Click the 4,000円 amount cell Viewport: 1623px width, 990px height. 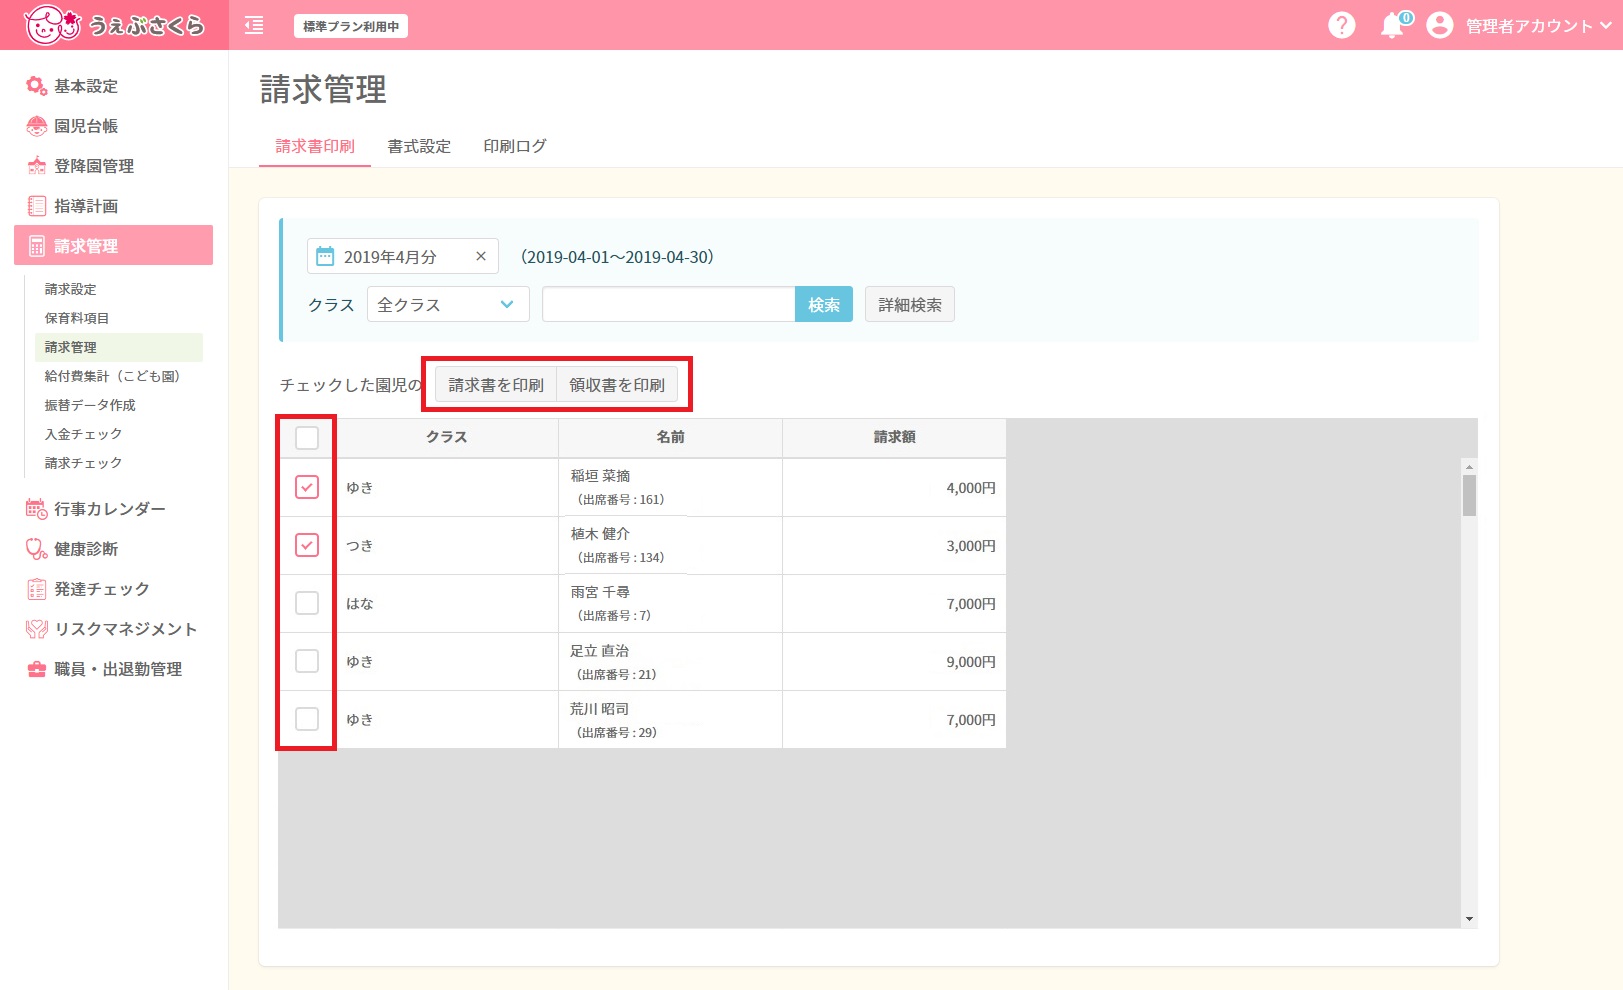tap(894, 488)
